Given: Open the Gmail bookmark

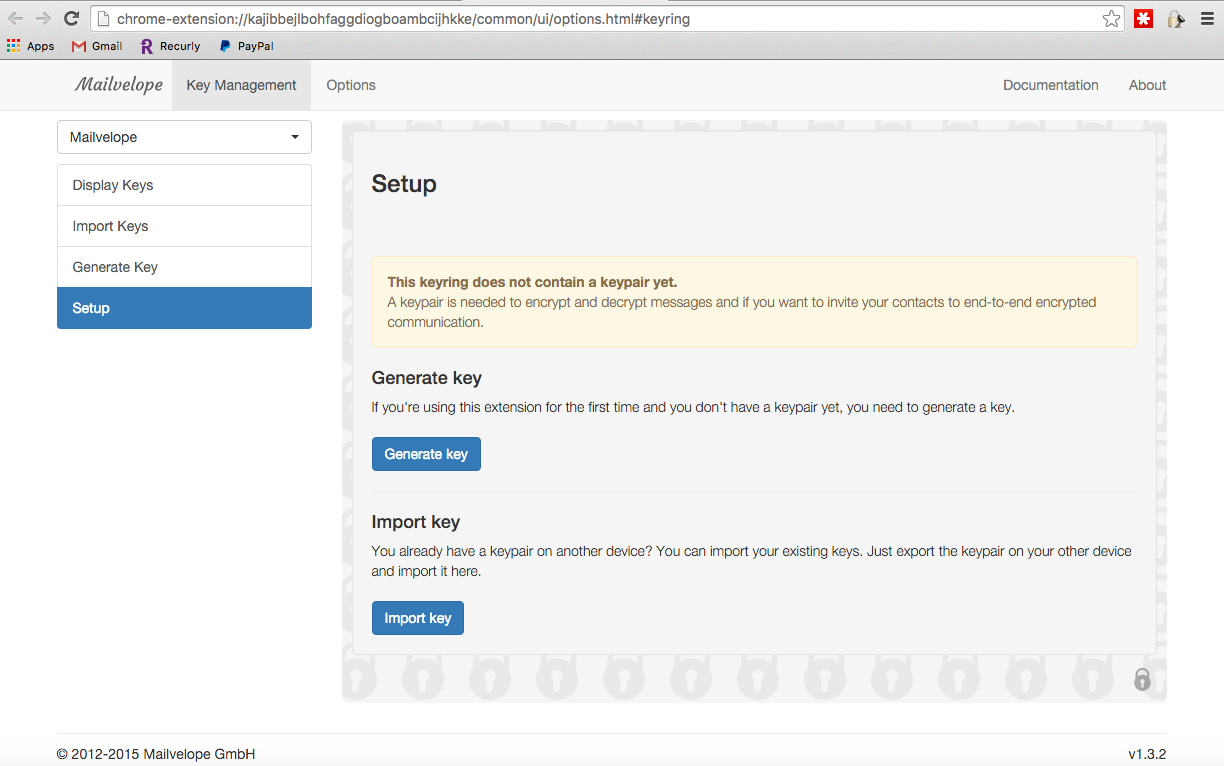Looking at the screenshot, I should click(97, 46).
